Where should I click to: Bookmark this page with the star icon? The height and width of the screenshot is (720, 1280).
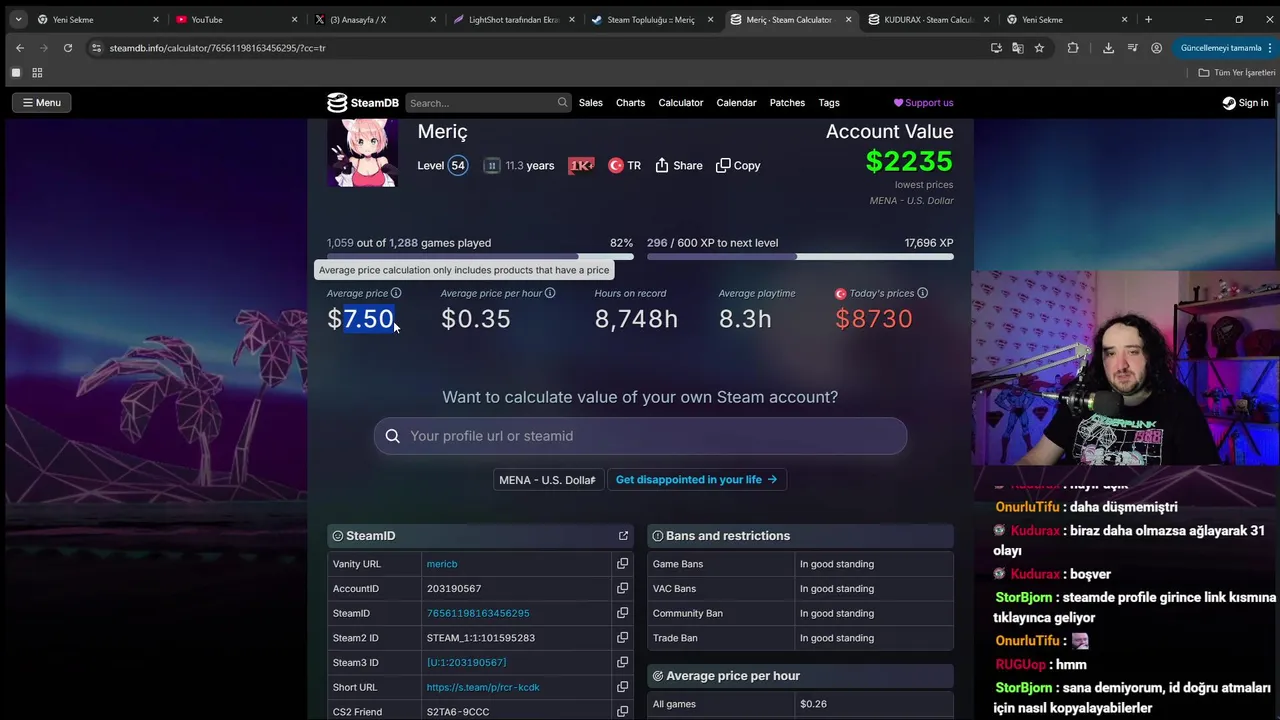pos(1039,48)
